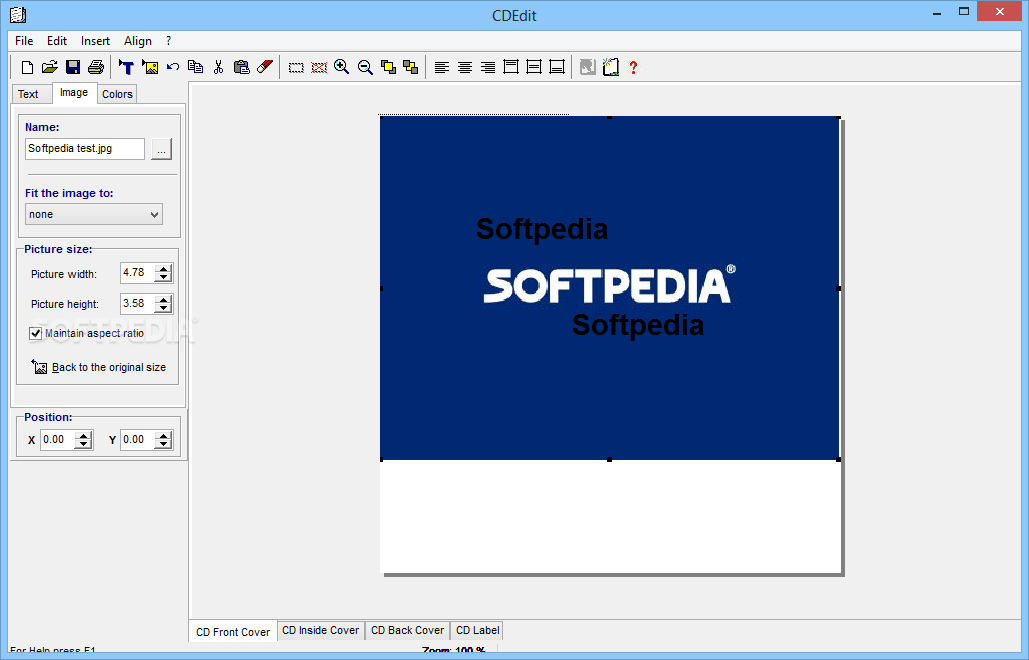Click the X position field
The height and width of the screenshot is (660, 1029).
tap(58, 440)
